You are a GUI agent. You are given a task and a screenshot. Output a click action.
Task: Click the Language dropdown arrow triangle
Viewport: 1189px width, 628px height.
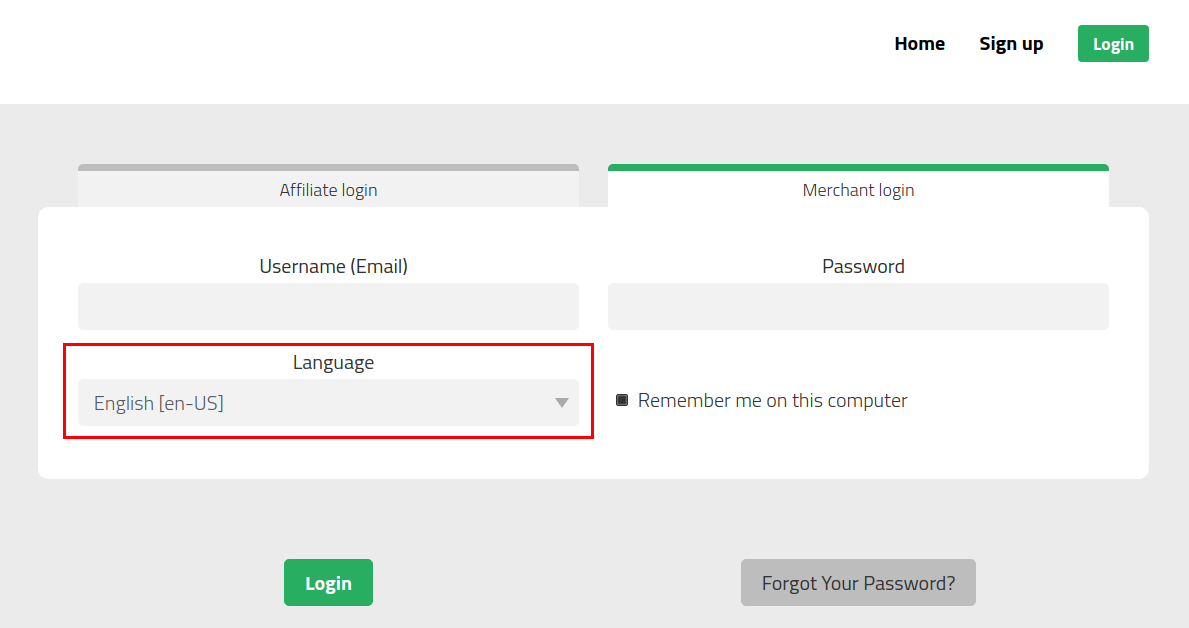561,403
